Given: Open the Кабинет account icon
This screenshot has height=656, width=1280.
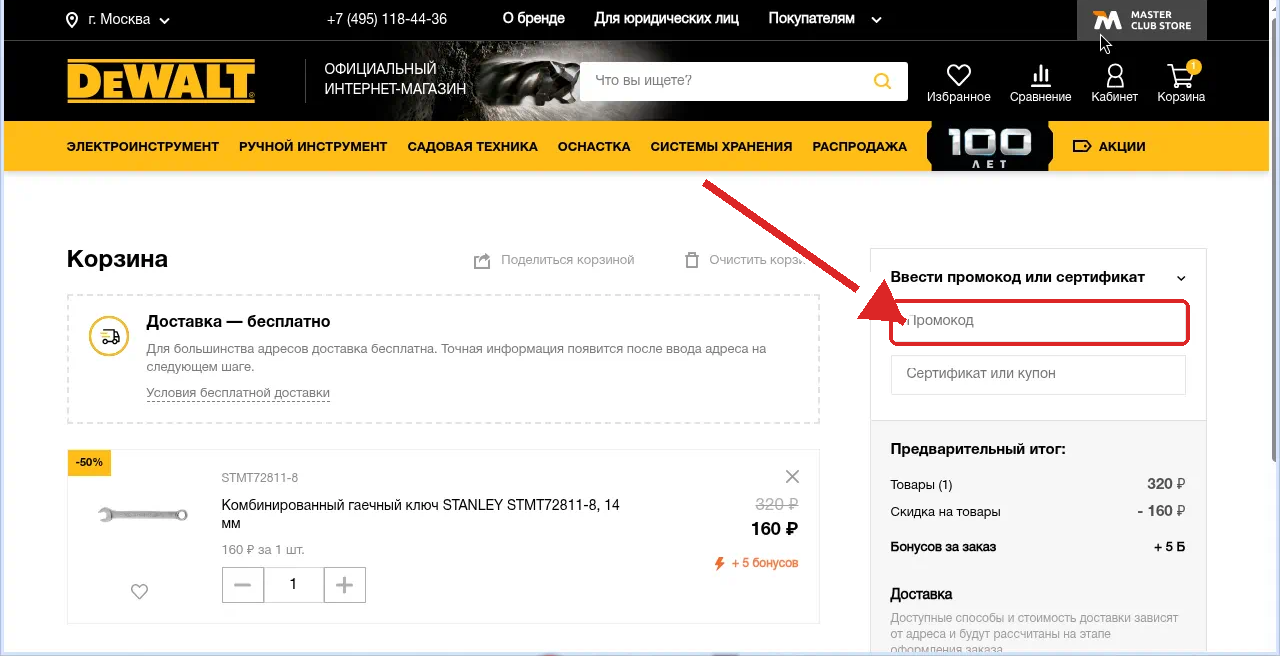Looking at the screenshot, I should point(1114,75).
